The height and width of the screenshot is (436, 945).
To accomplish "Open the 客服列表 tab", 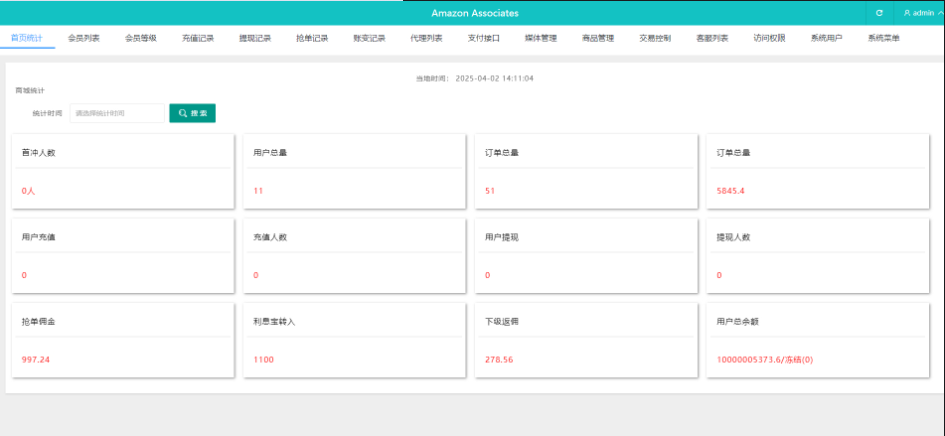I will tap(712, 38).
